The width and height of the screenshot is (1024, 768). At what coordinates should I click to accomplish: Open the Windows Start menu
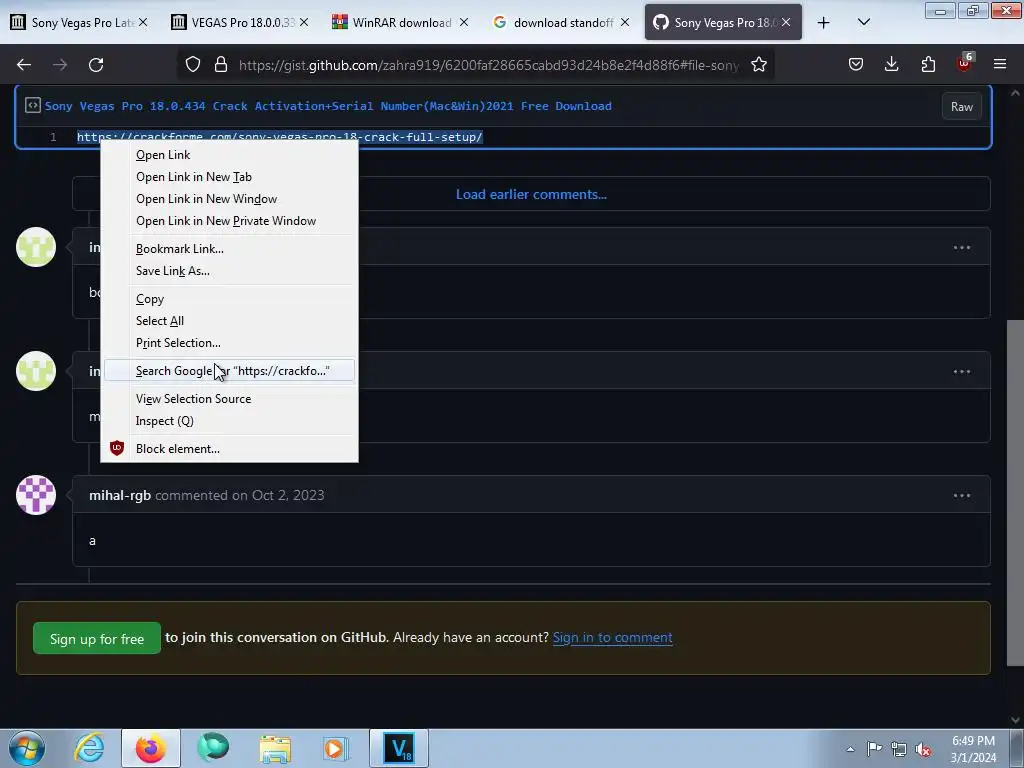tap(27, 748)
